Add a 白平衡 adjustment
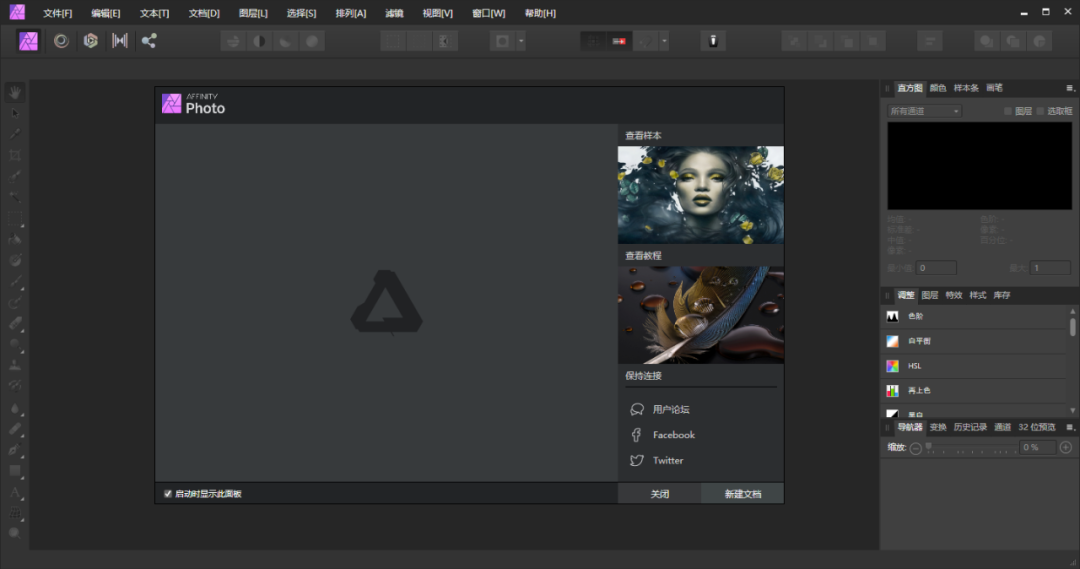The height and width of the screenshot is (569, 1080). tap(975, 341)
